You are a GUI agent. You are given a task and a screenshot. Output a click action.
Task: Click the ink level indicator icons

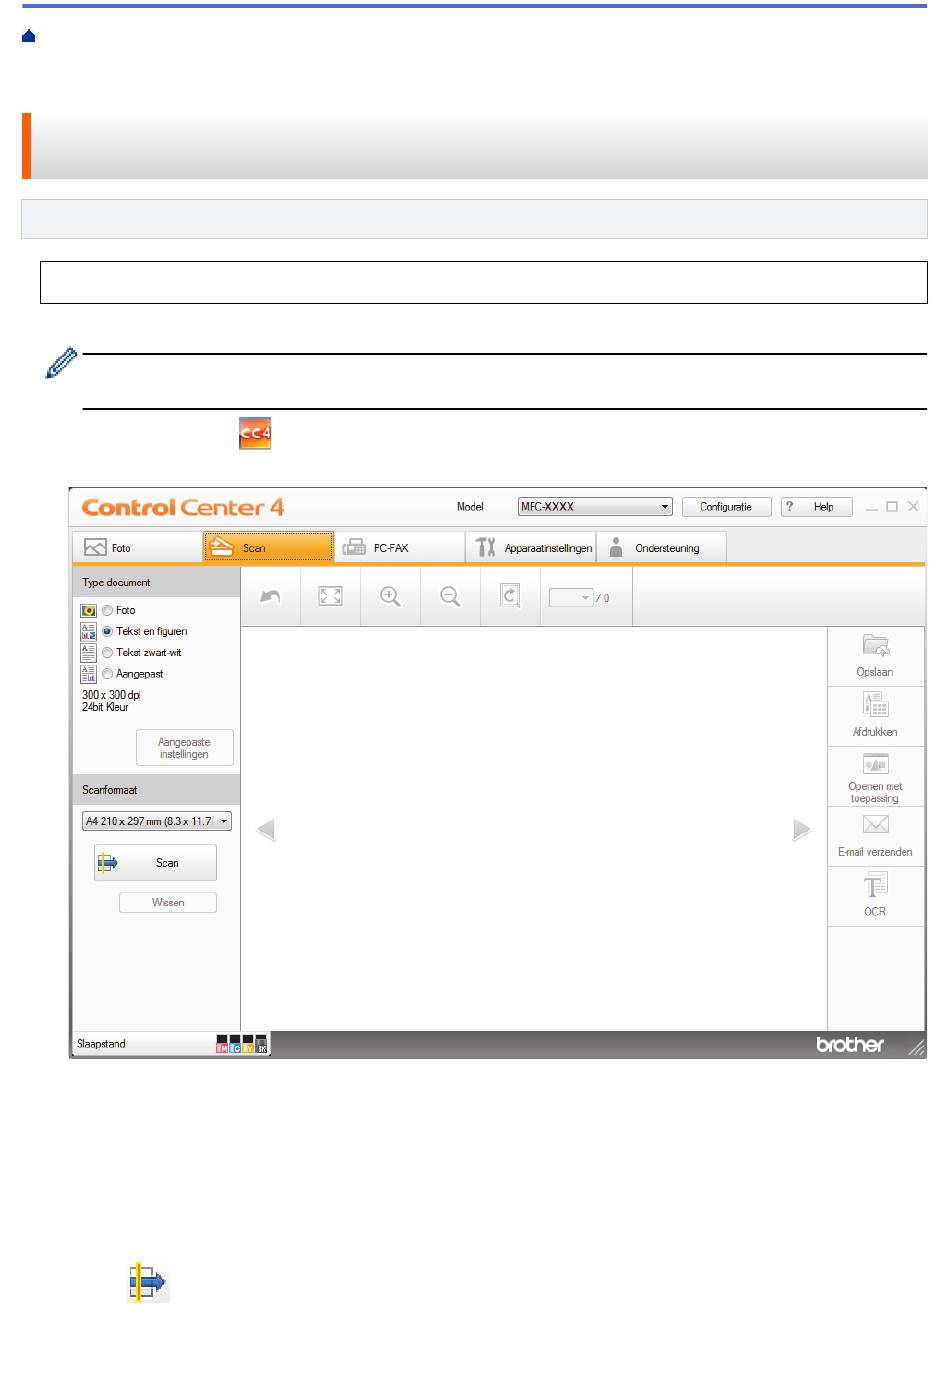click(242, 1044)
